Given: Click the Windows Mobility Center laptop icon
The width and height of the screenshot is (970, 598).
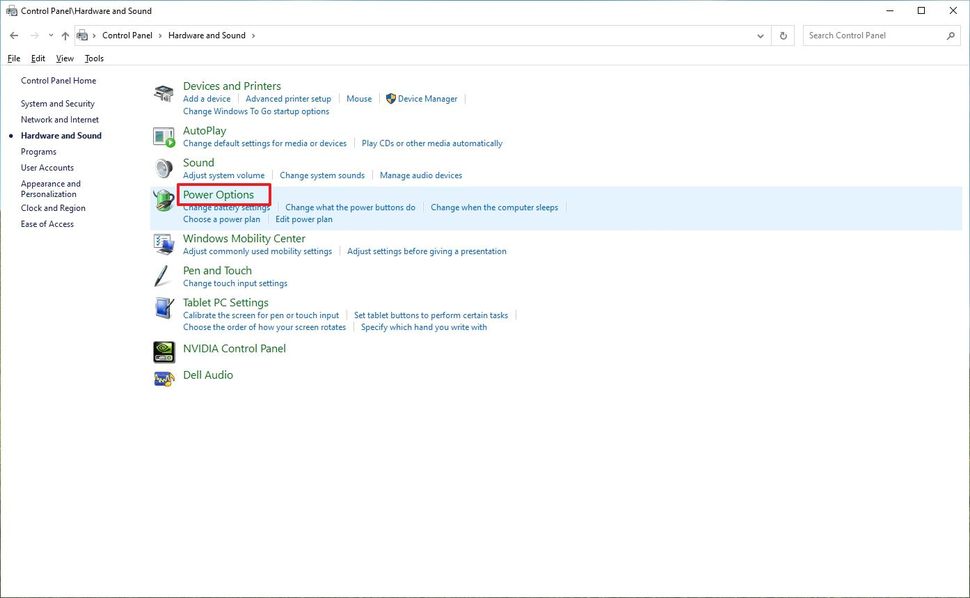Looking at the screenshot, I should [163, 243].
